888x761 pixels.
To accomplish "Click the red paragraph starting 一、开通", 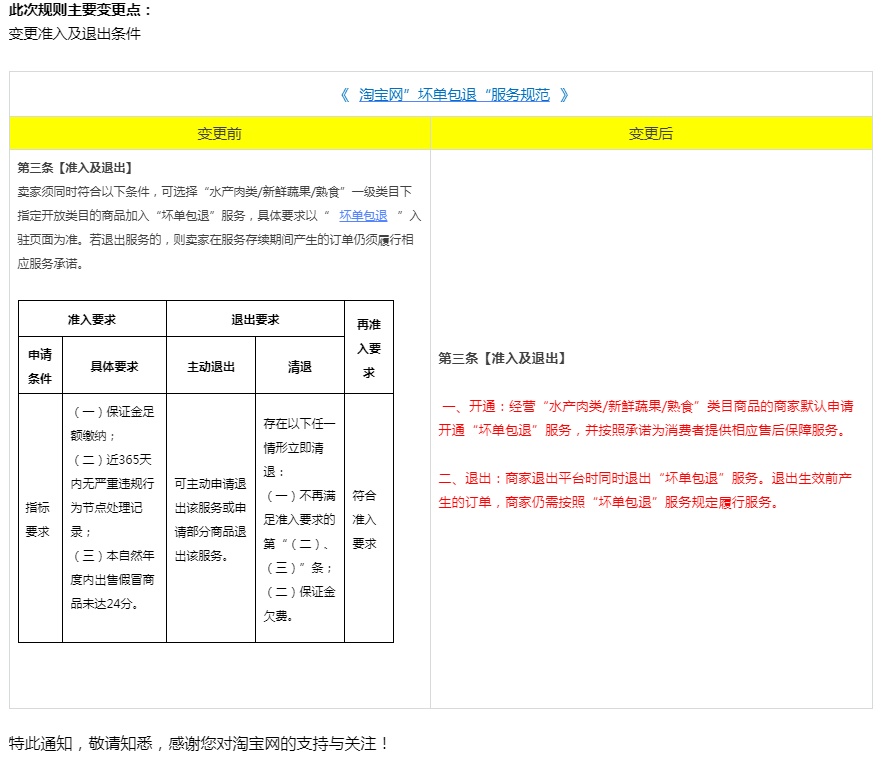I will (x=646, y=418).
